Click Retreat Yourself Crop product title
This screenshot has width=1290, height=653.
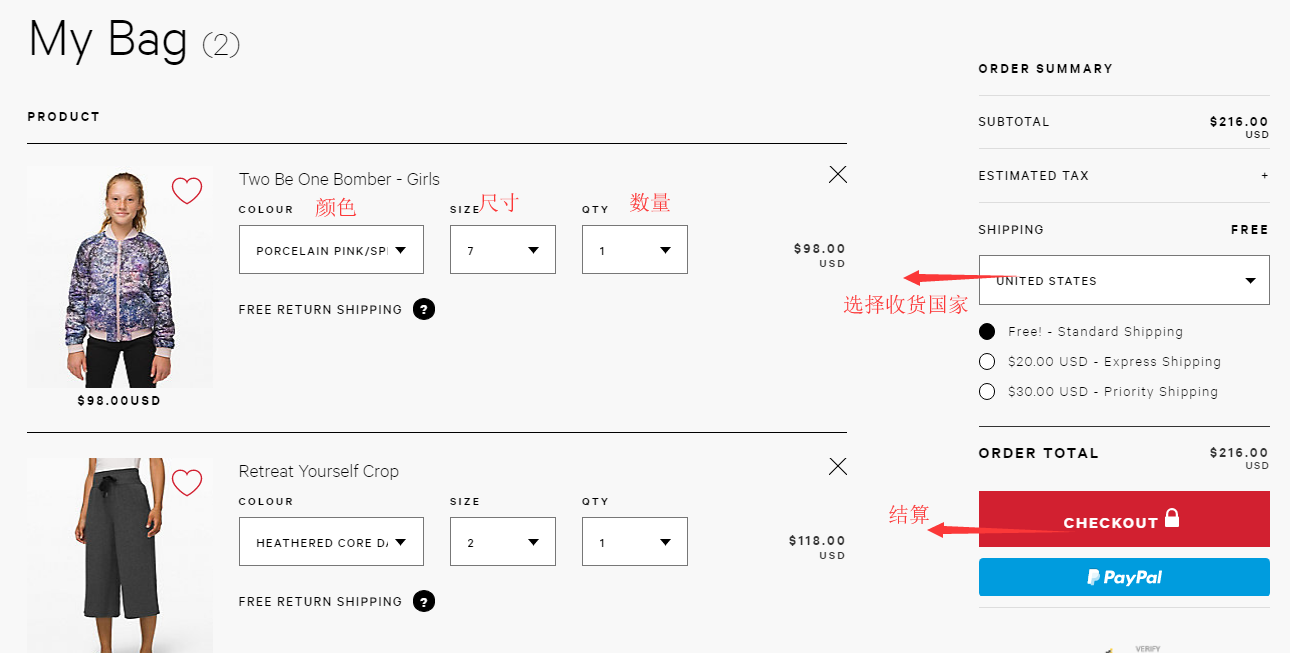point(318,471)
